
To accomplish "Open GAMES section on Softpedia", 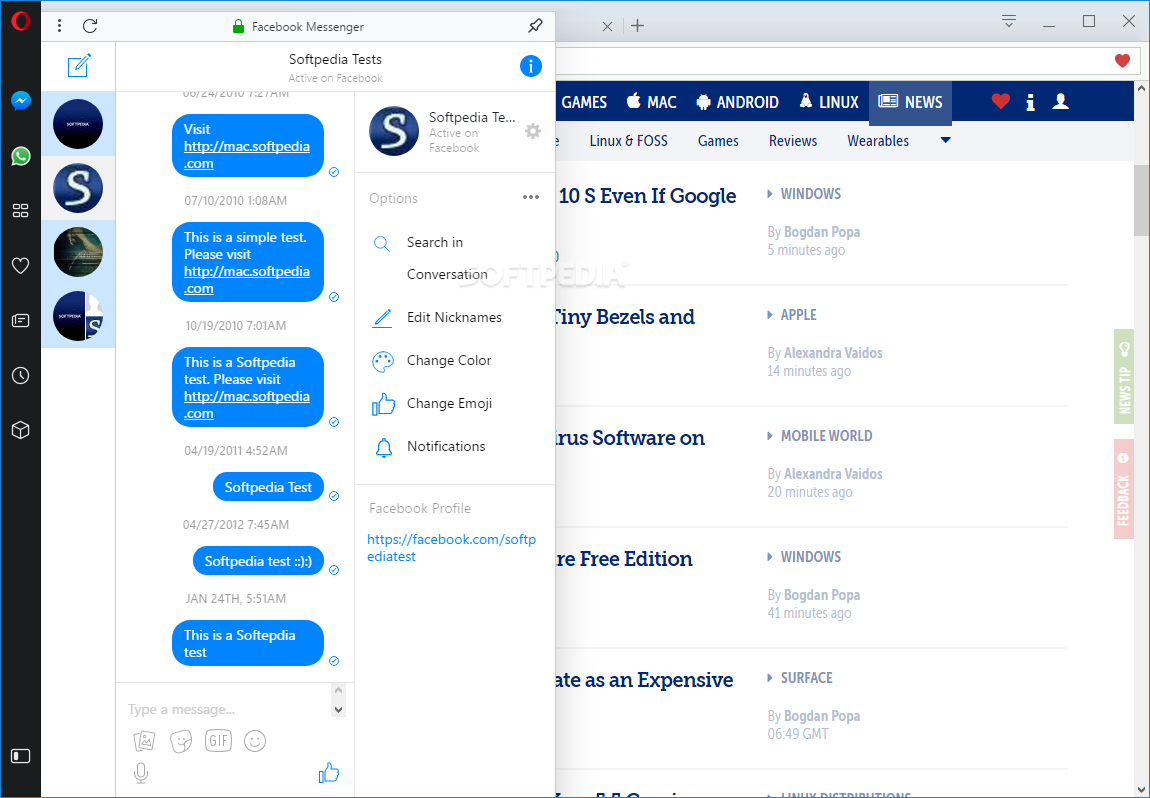I will pos(584,102).
